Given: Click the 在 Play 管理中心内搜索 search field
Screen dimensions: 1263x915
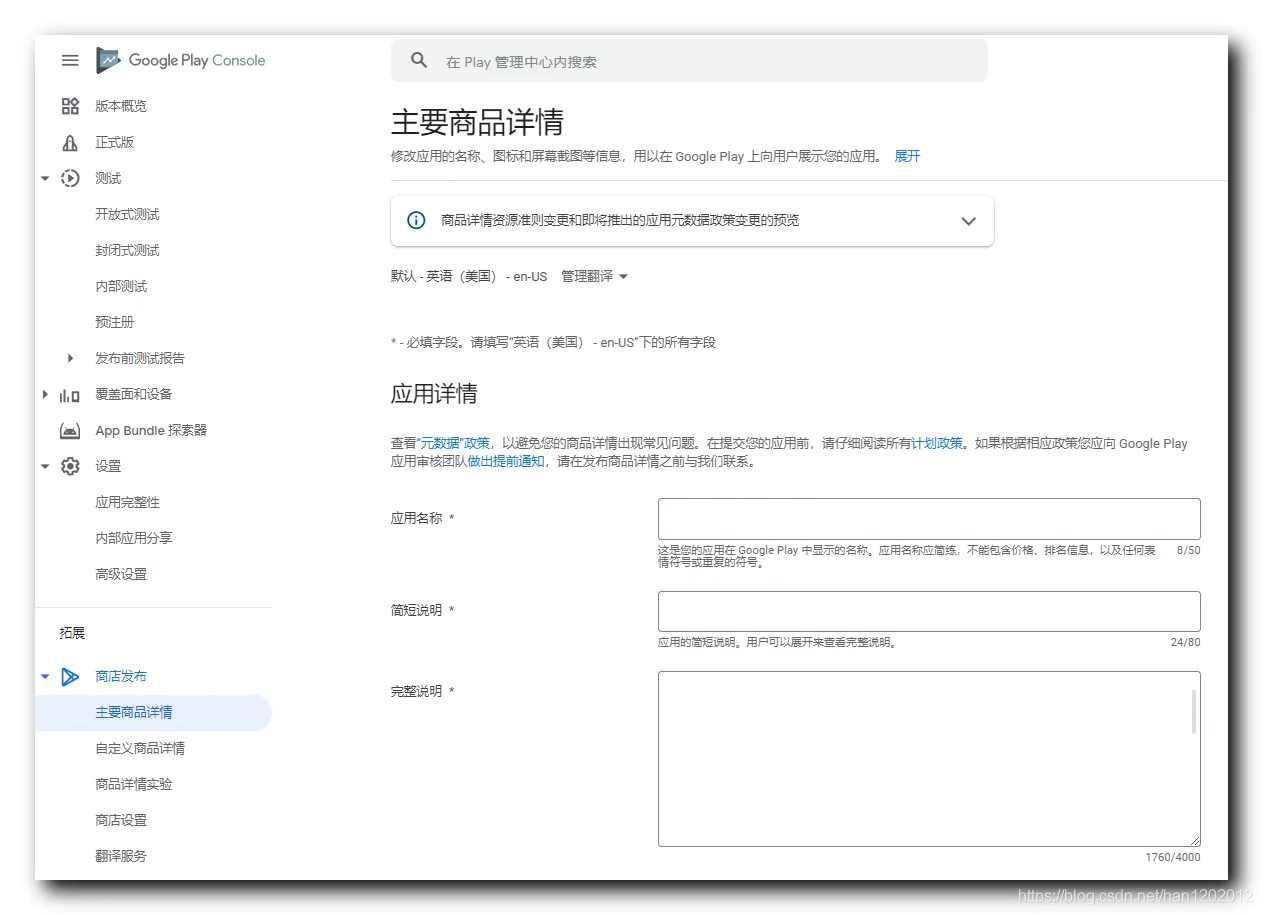Looking at the screenshot, I should 689,61.
